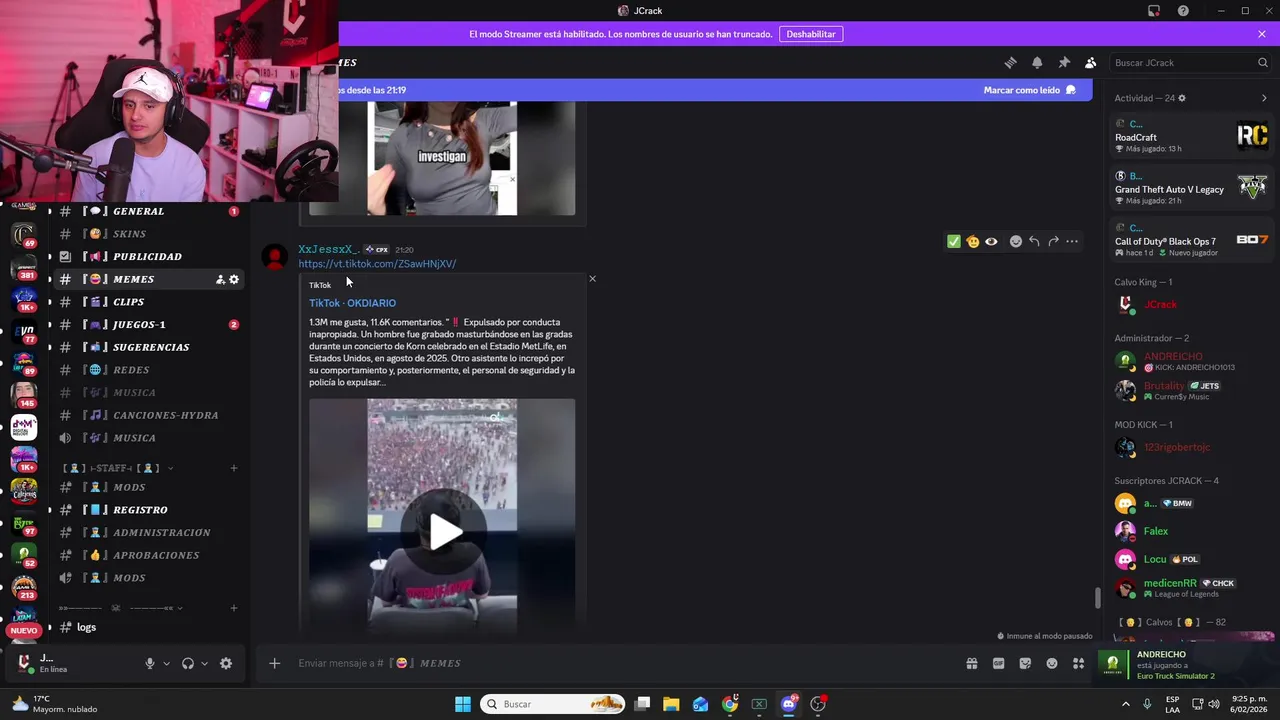This screenshot has width=1280, height=720.
Task: Open the 'investigan' video thumbnail
Action: click(442, 158)
